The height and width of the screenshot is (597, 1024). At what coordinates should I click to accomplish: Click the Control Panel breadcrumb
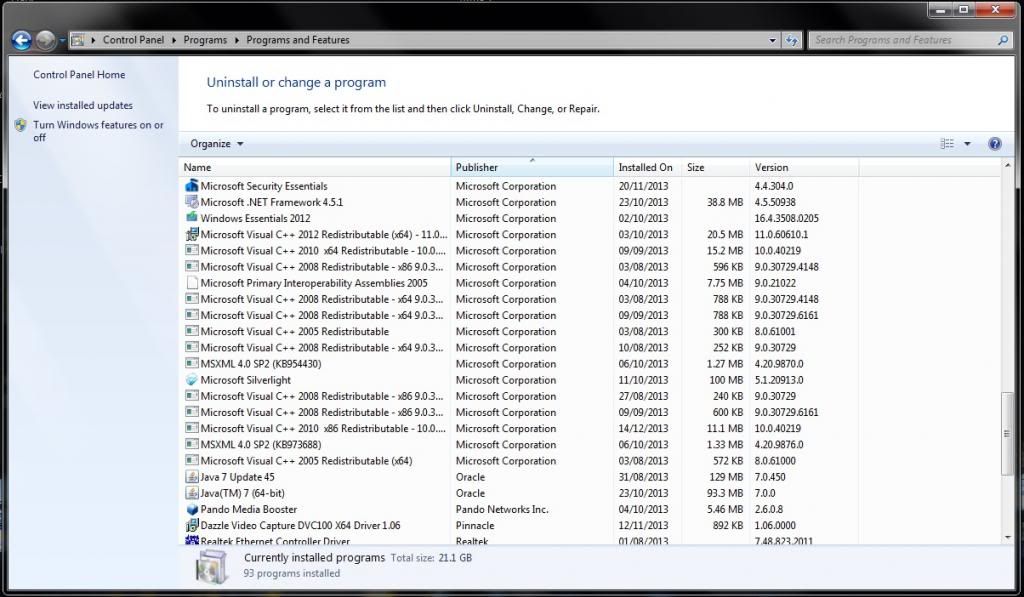coord(133,40)
